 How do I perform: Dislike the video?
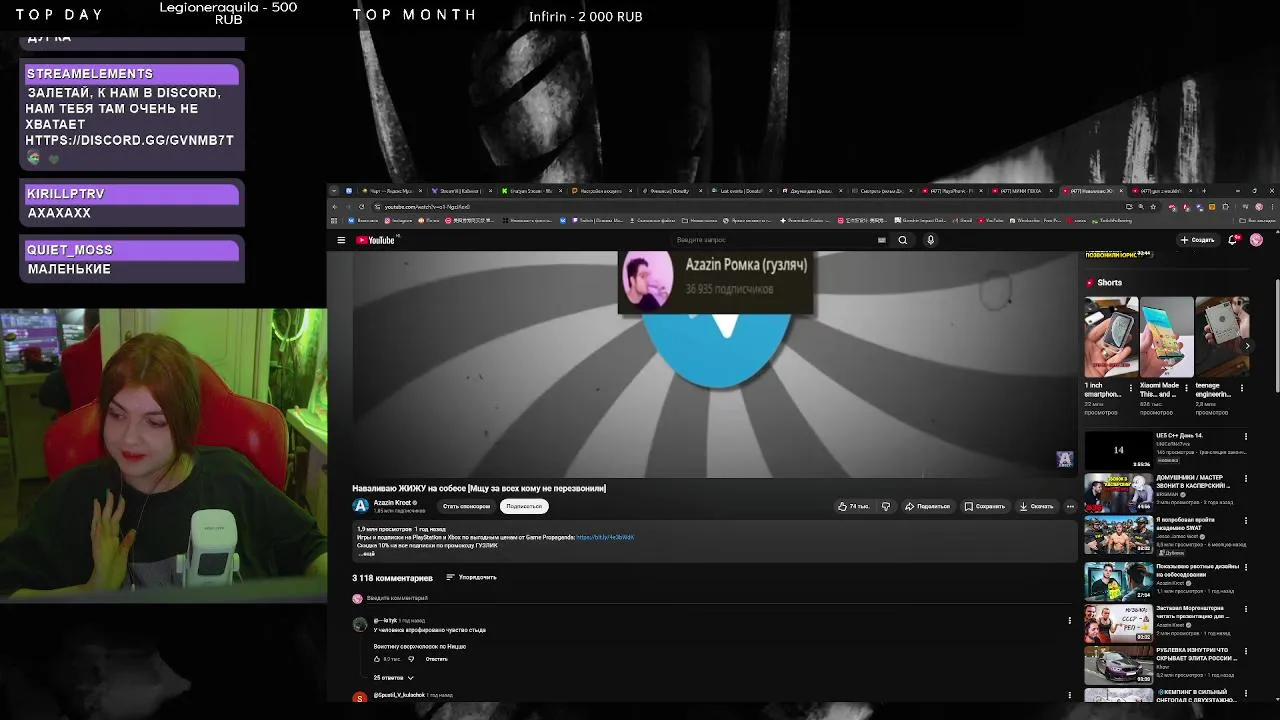(x=885, y=506)
